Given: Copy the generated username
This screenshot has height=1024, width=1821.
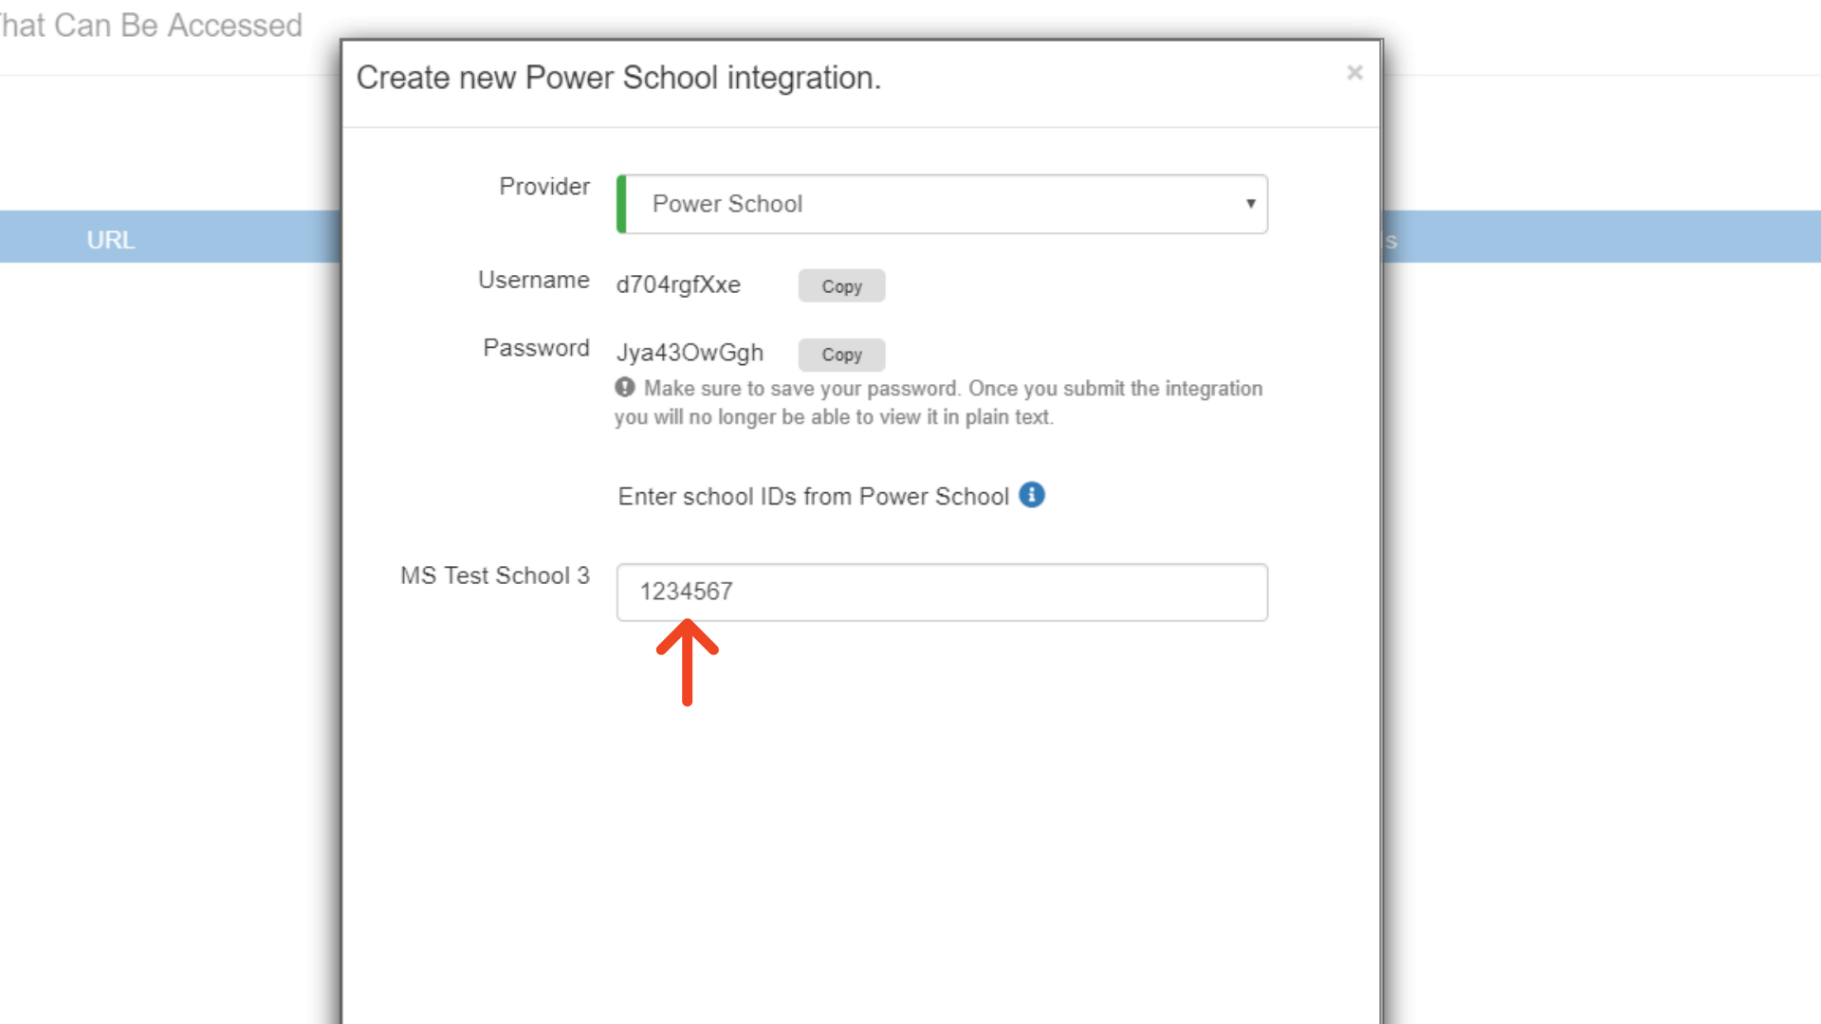Looking at the screenshot, I should 841,286.
